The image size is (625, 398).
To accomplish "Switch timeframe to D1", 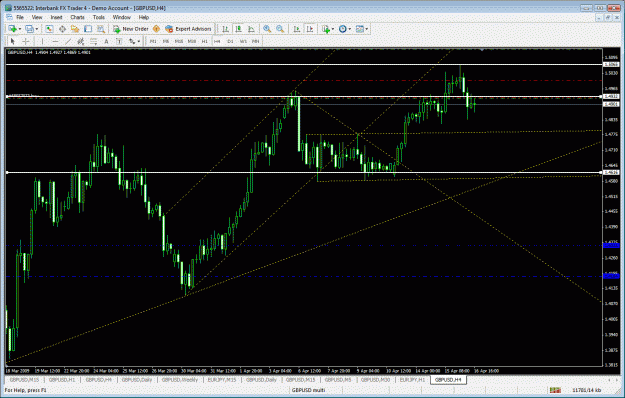I will [230, 41].
